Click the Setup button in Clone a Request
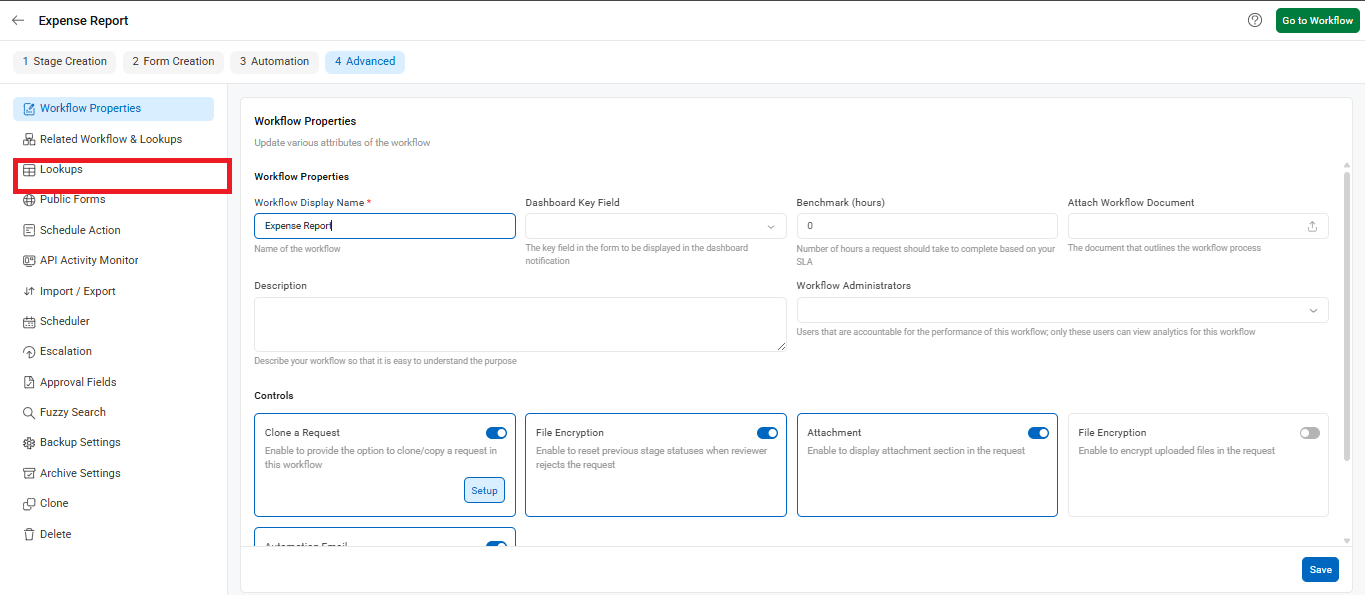Screen dimensions: 1365x595 point(484,491)
